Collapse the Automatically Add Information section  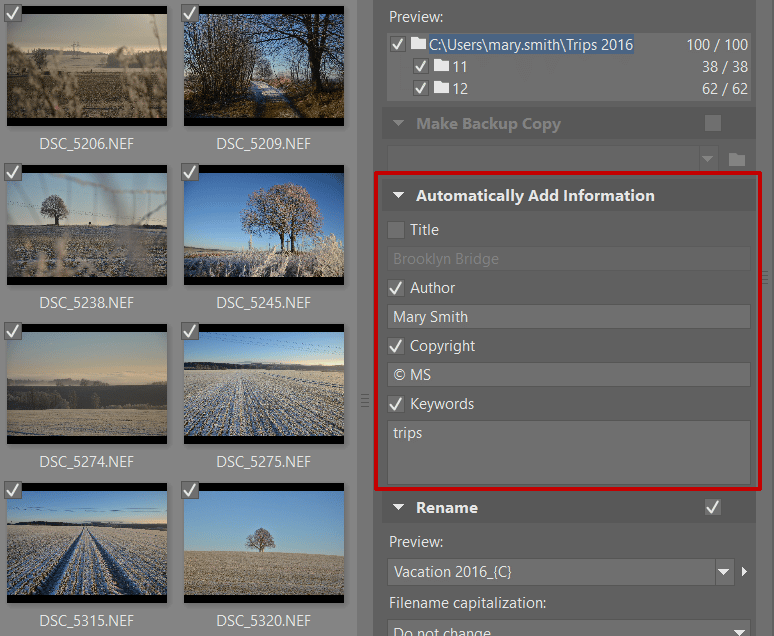click(398, 195)
